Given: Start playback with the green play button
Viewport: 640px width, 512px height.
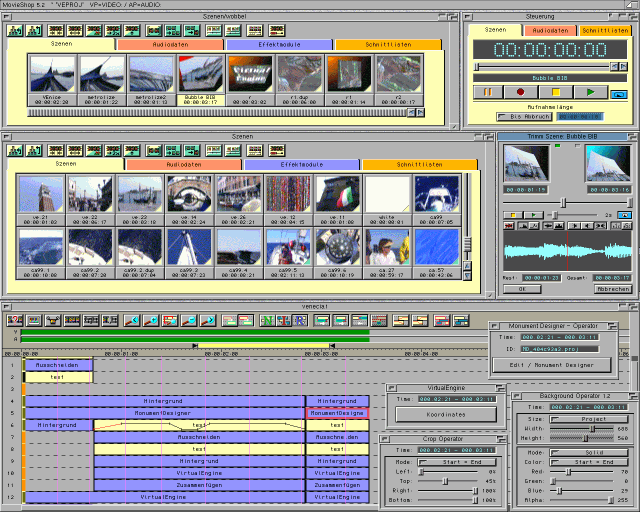Looking at the screenshot, I should coord(591,92).
